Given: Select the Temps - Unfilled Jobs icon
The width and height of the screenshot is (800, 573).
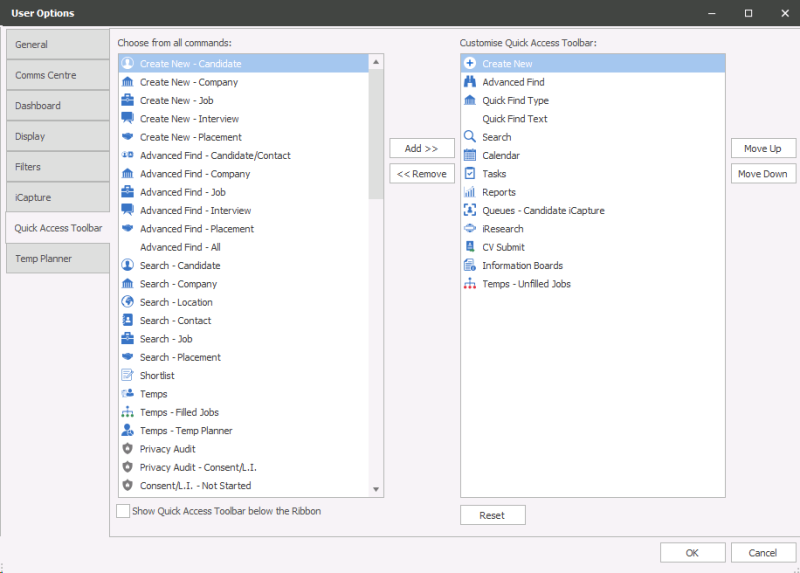Looking at the screenshot, I should pyautogui.click(x=470, y=284).
